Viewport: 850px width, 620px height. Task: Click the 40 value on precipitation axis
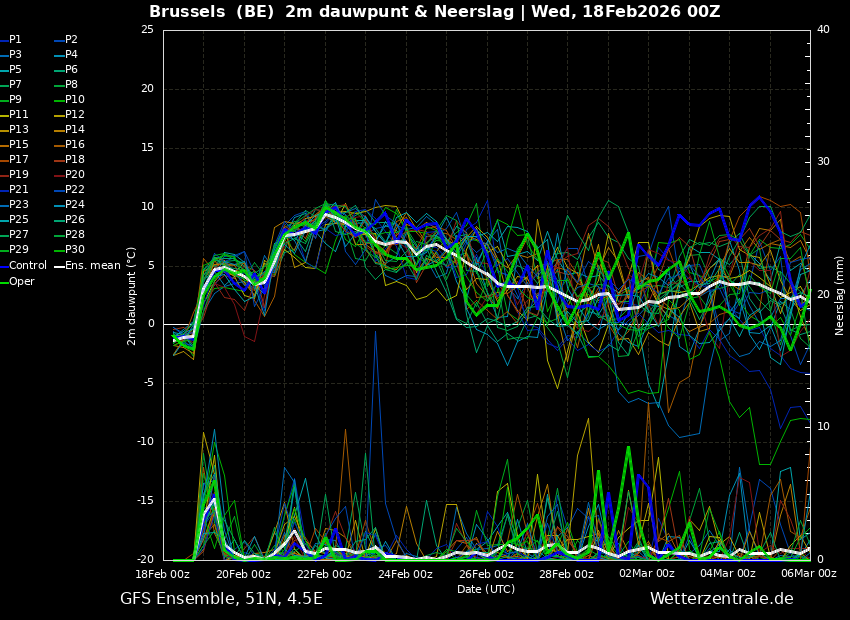coord(823,30)
